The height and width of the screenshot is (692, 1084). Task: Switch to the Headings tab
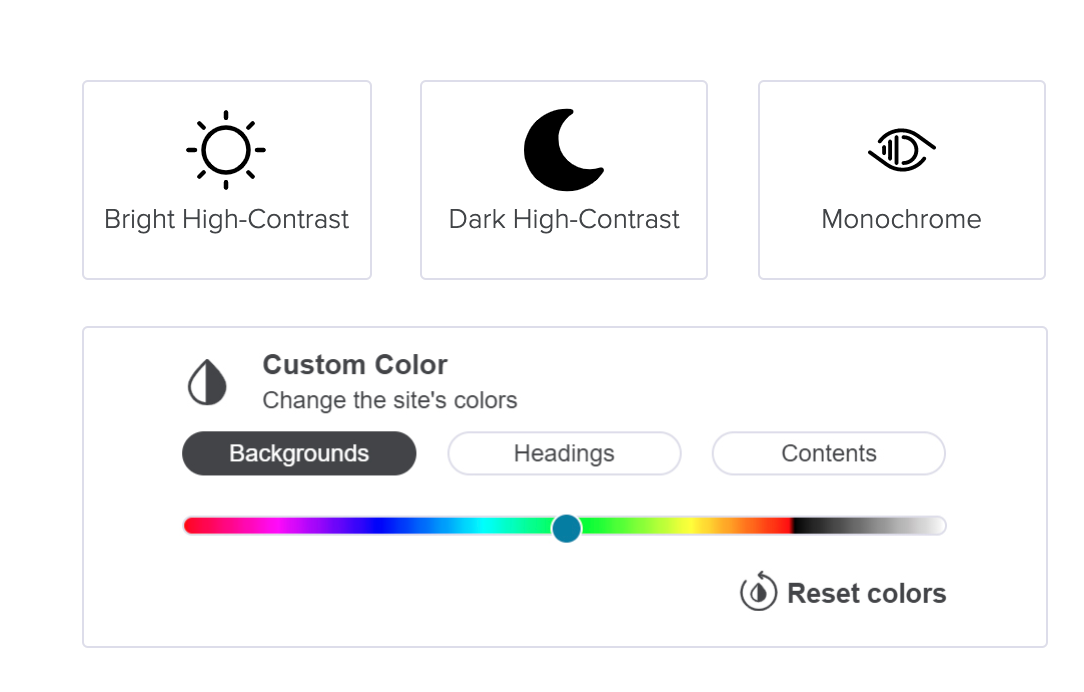click(x=564, y=453)
